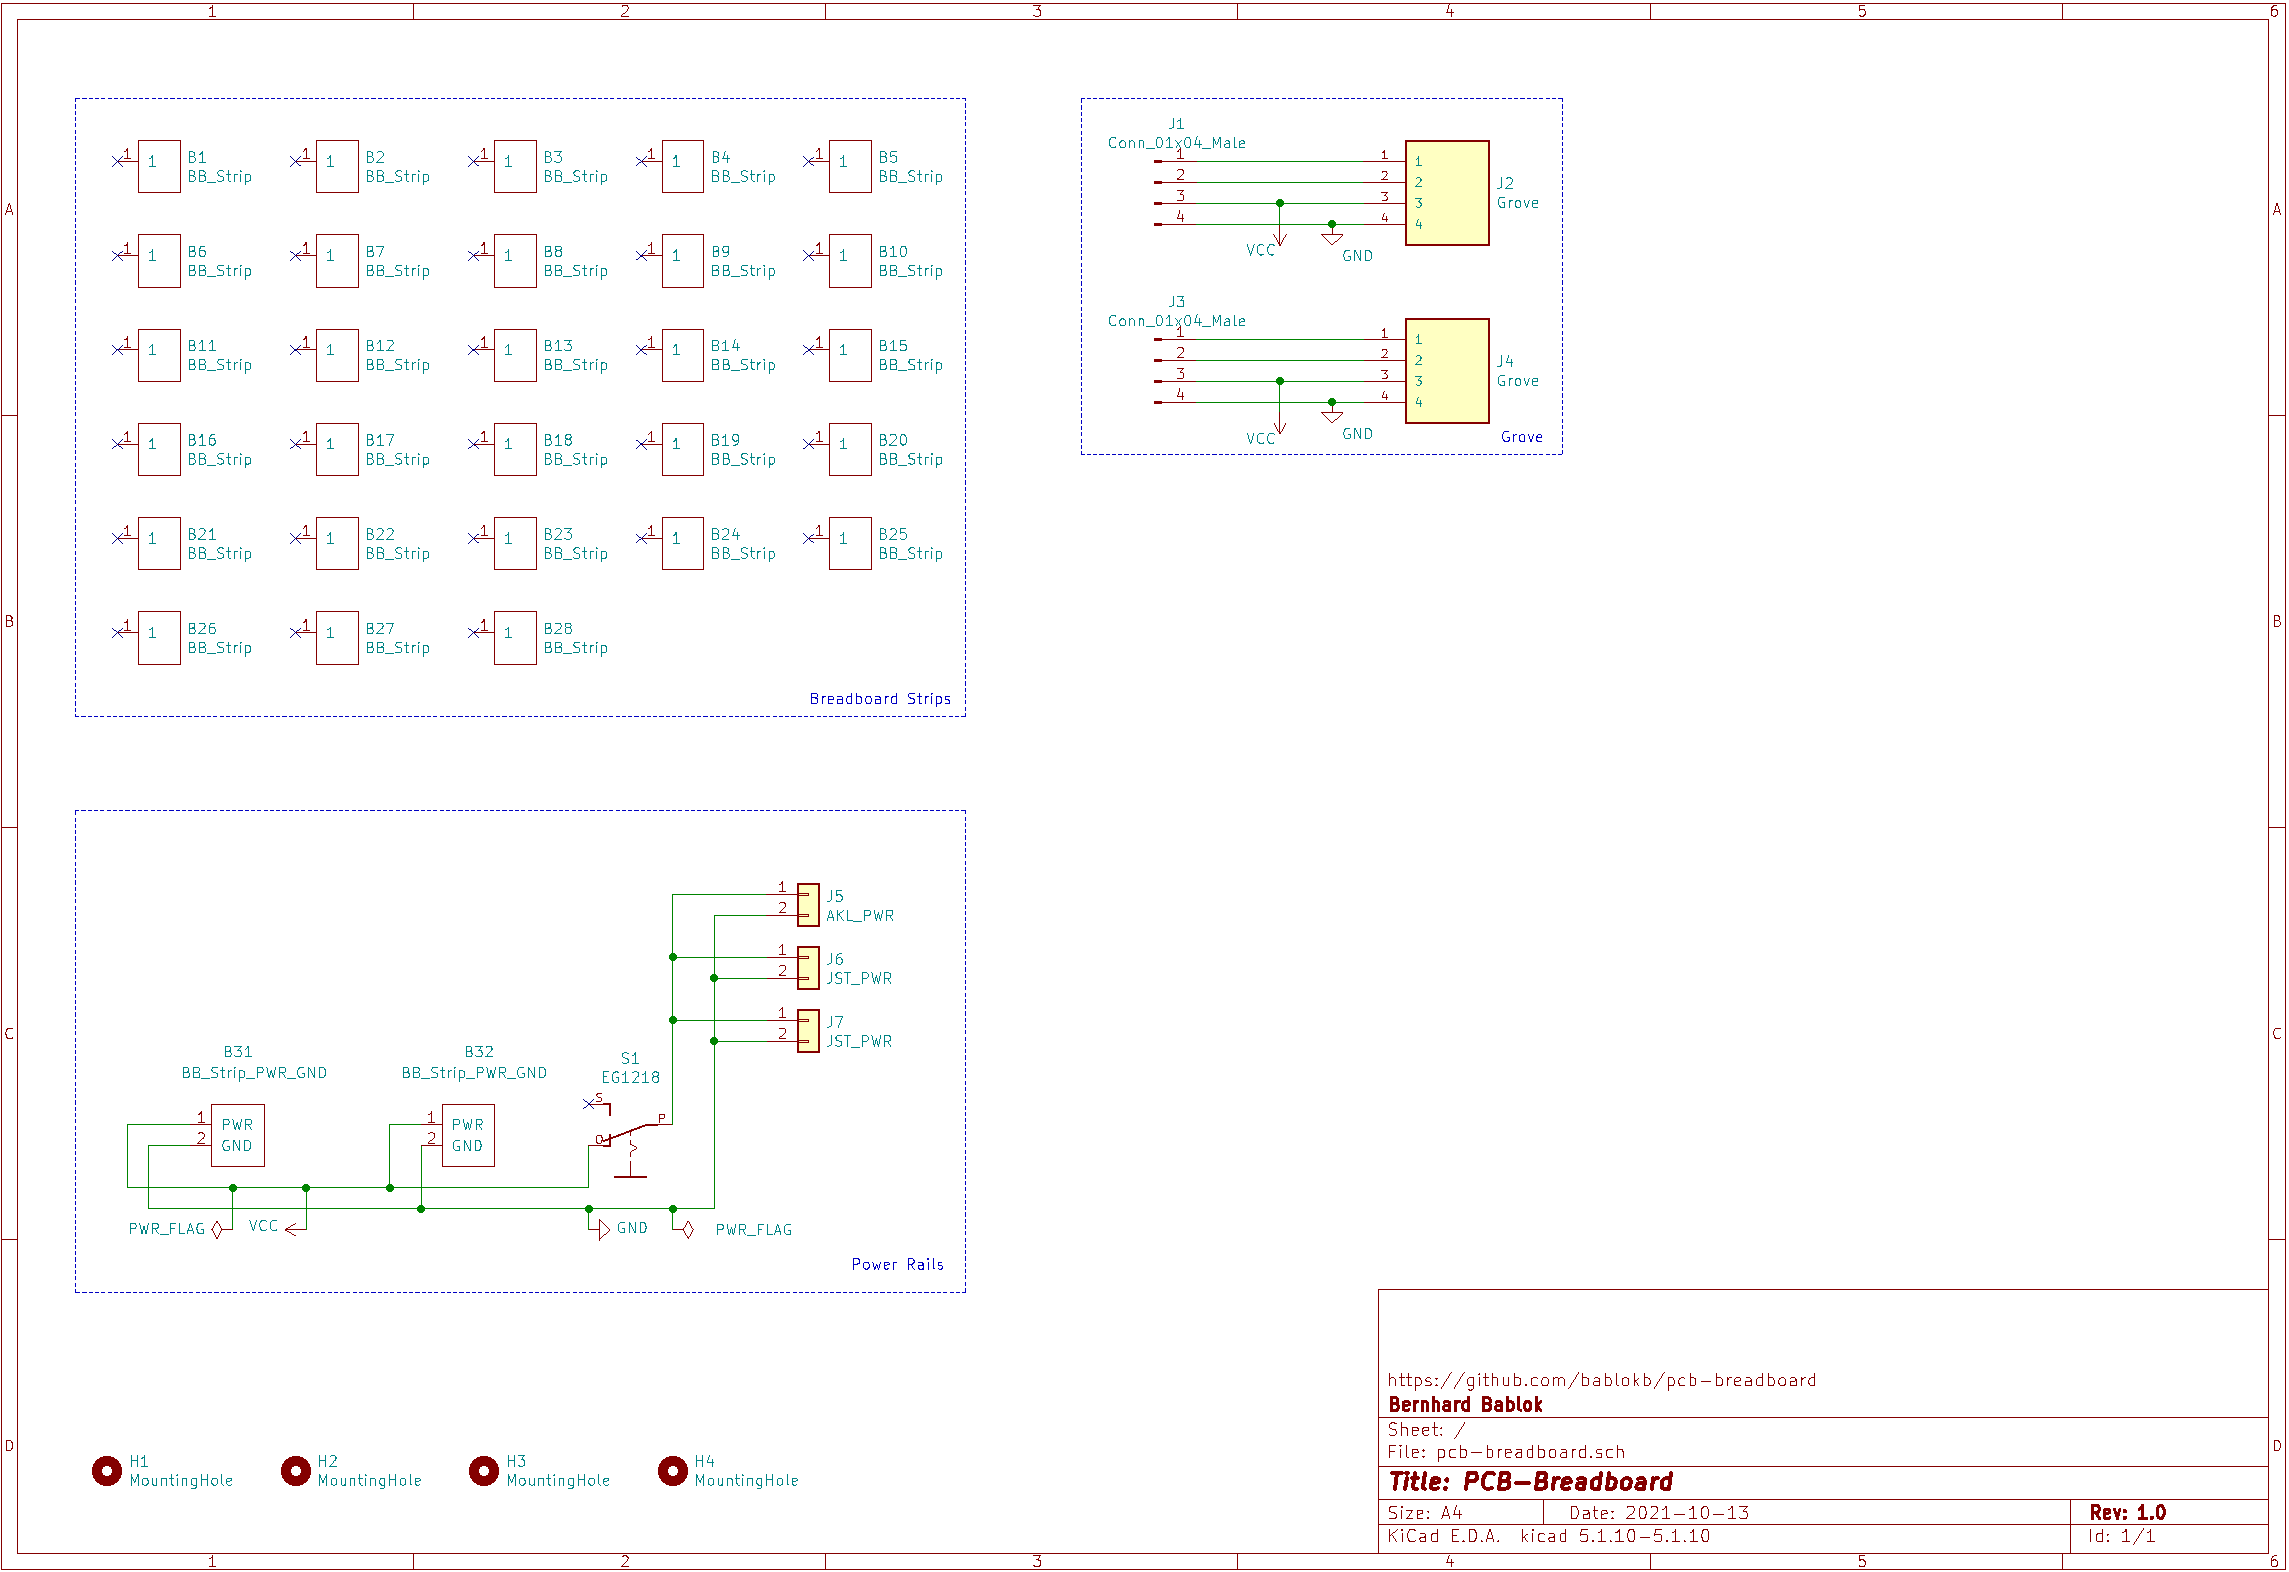Select the Breadboard Strips label text
The width and height of the screenshot is (2289, 1572).
(880, 699)
